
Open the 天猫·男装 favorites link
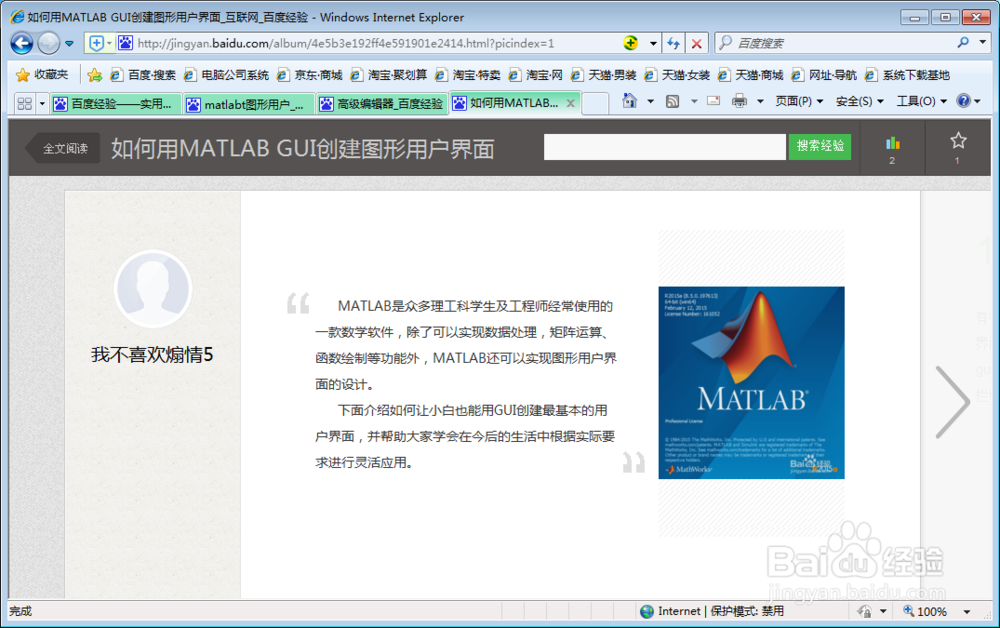coord(603,75)
